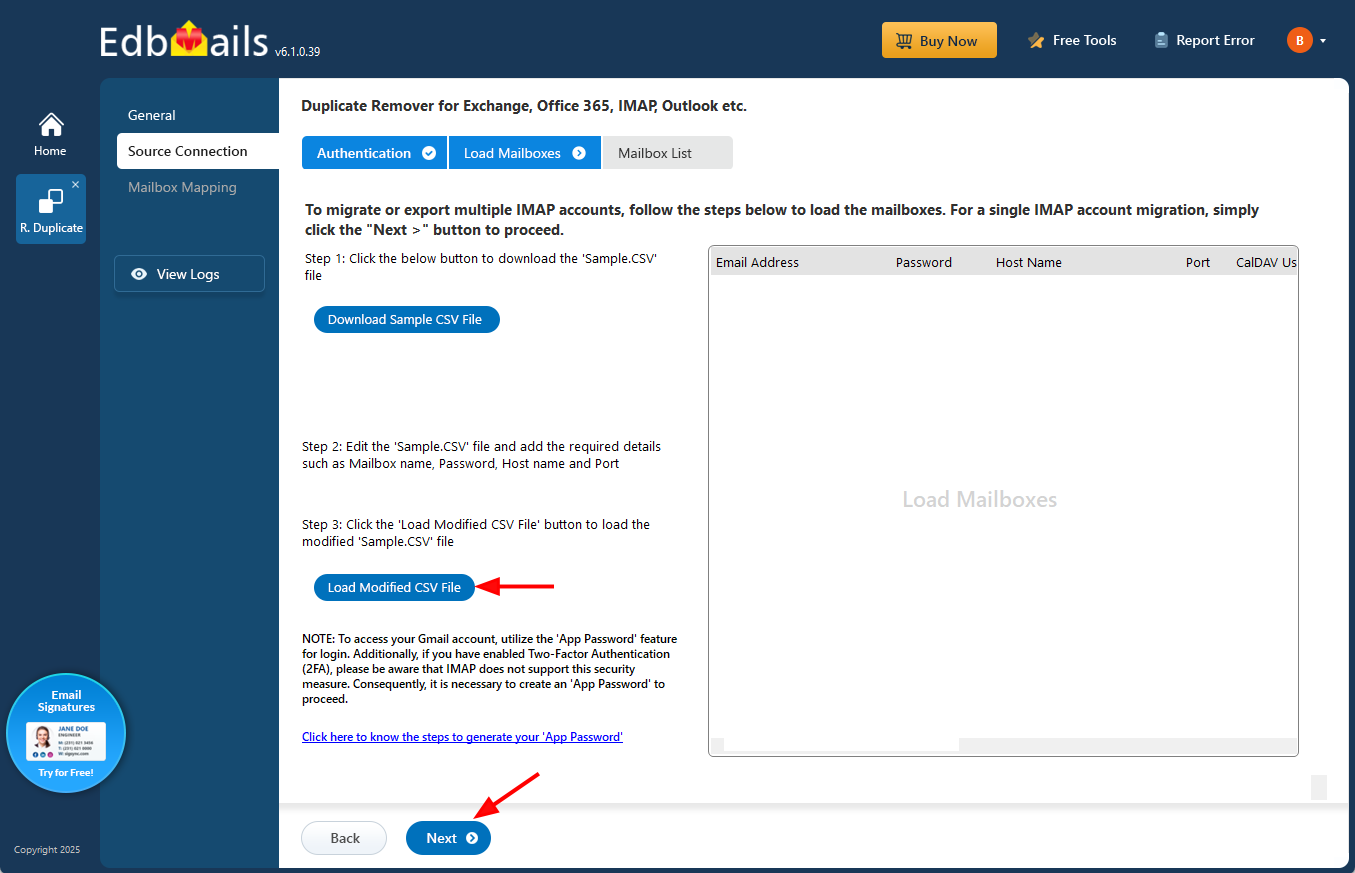Close the R. Duplicate sidebar item
The height and width of the screenshot is (873, 1355).
tap(76, 186)
